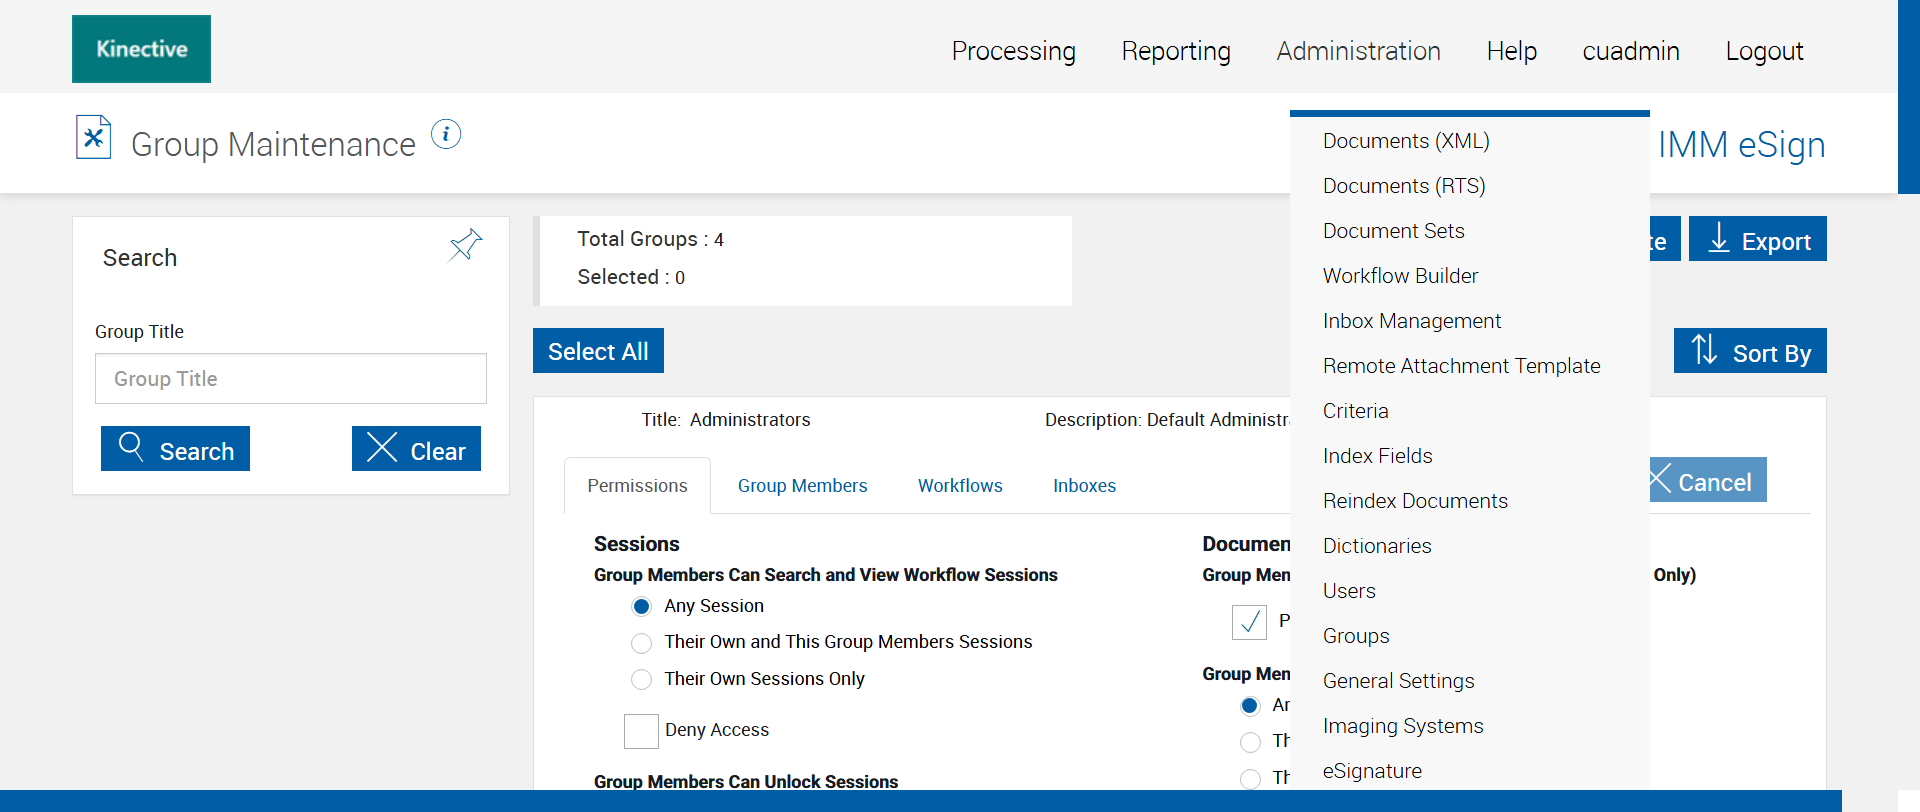
Task: Open the Administration menu
Action: point(1358,51)
